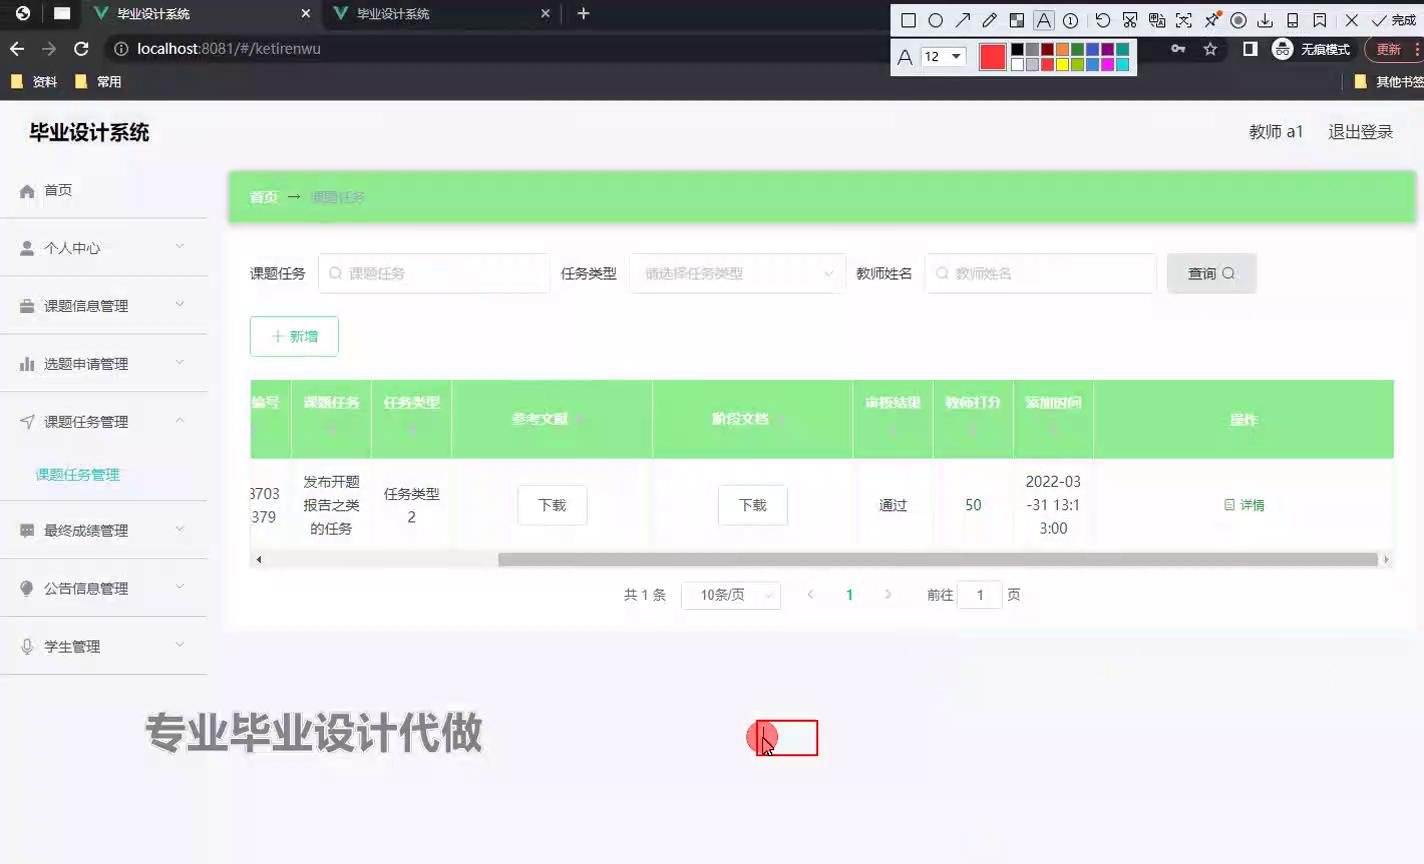
Task: Click the send to phone icon
Action: [1292, 20]
